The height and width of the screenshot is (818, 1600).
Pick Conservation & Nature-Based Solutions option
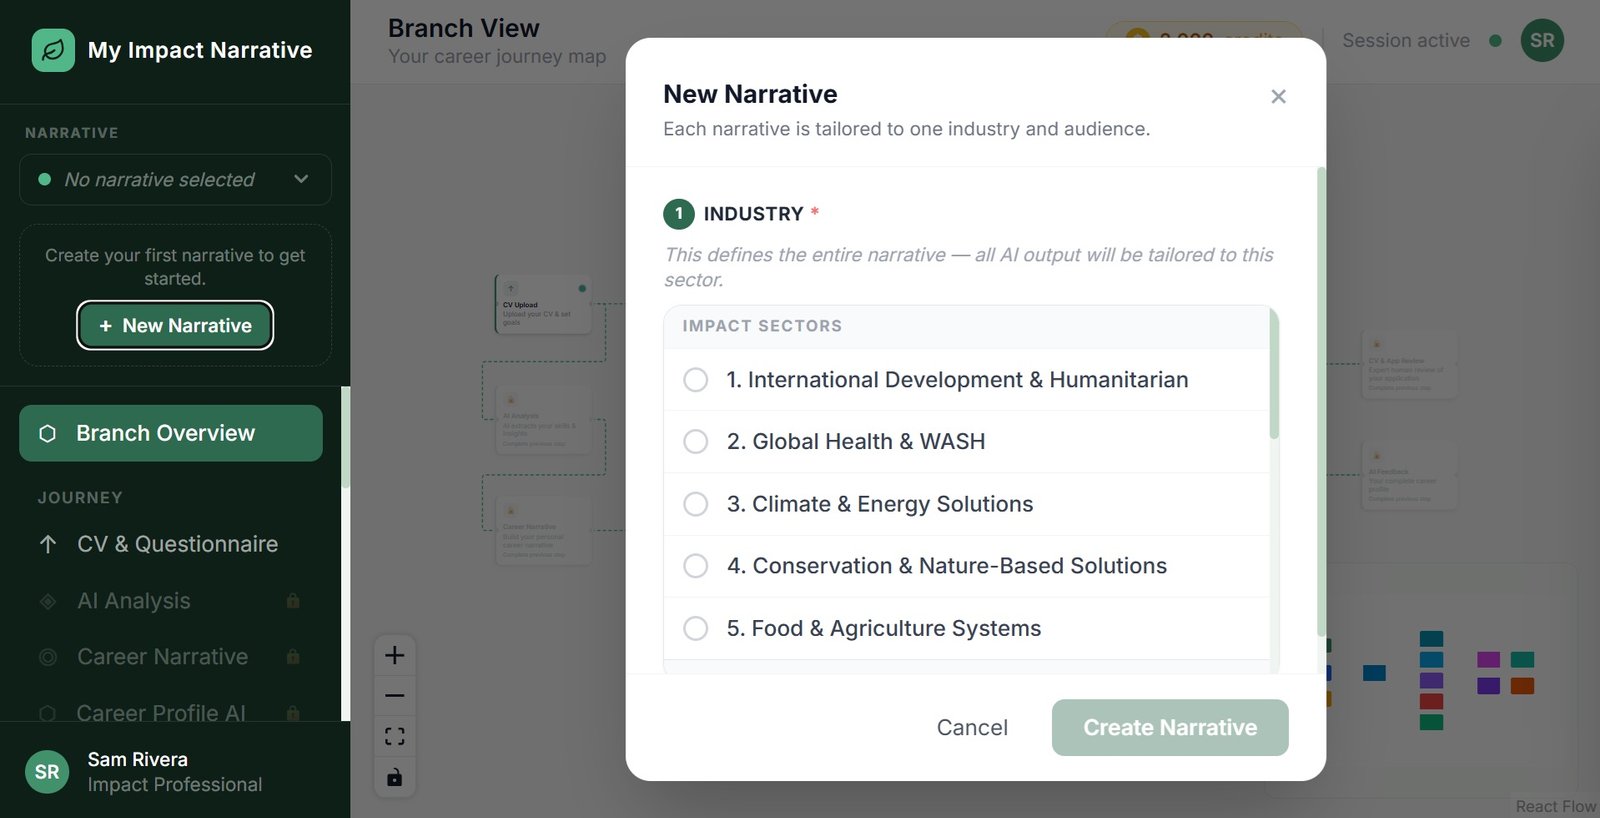click(x=696, y=566)
